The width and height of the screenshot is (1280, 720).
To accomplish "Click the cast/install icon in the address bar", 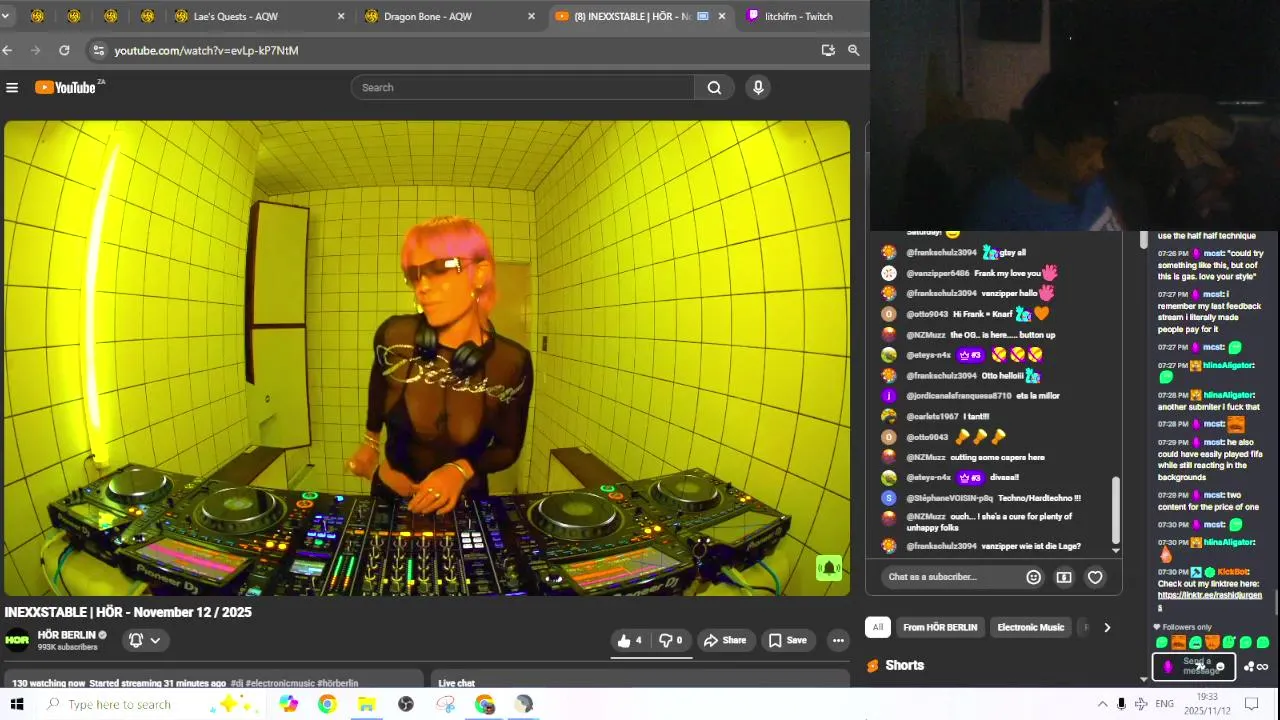I will pos(828,50).
